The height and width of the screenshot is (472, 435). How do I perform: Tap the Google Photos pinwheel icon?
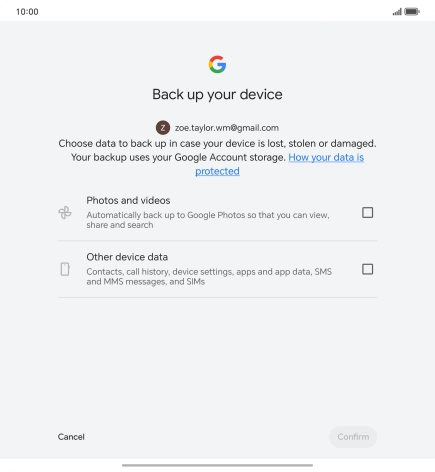click(x=65, y=213)
